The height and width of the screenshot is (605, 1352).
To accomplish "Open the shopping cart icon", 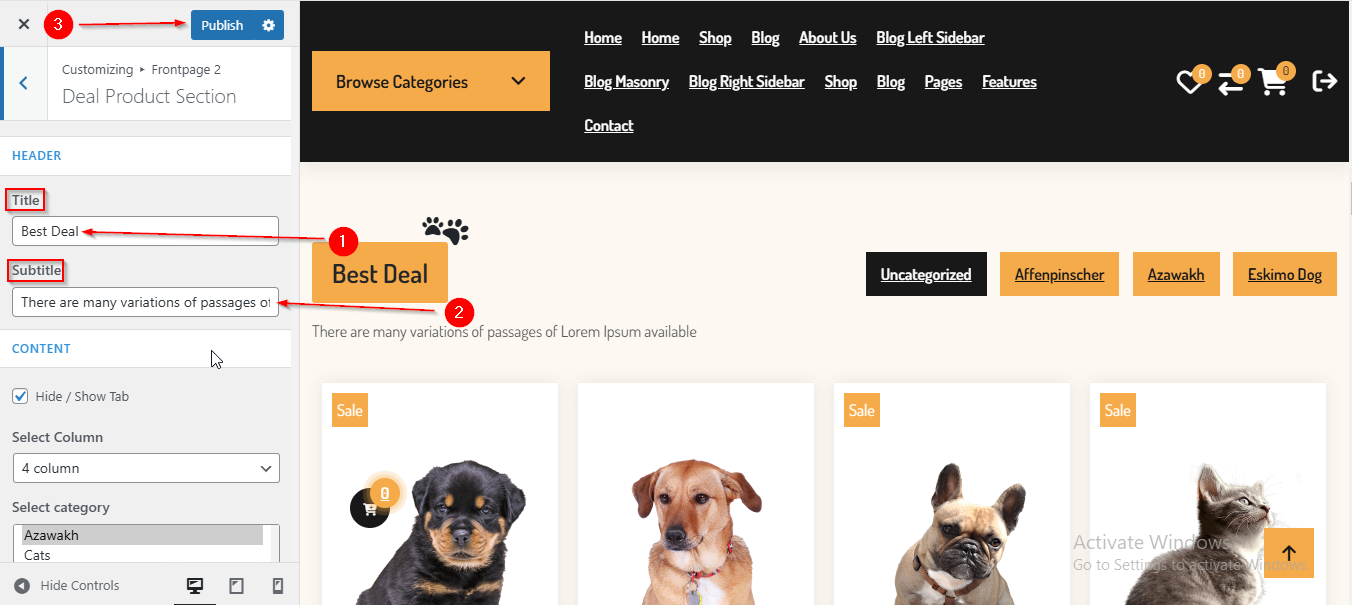I will pyautogui.click(x=1273, y=82).
